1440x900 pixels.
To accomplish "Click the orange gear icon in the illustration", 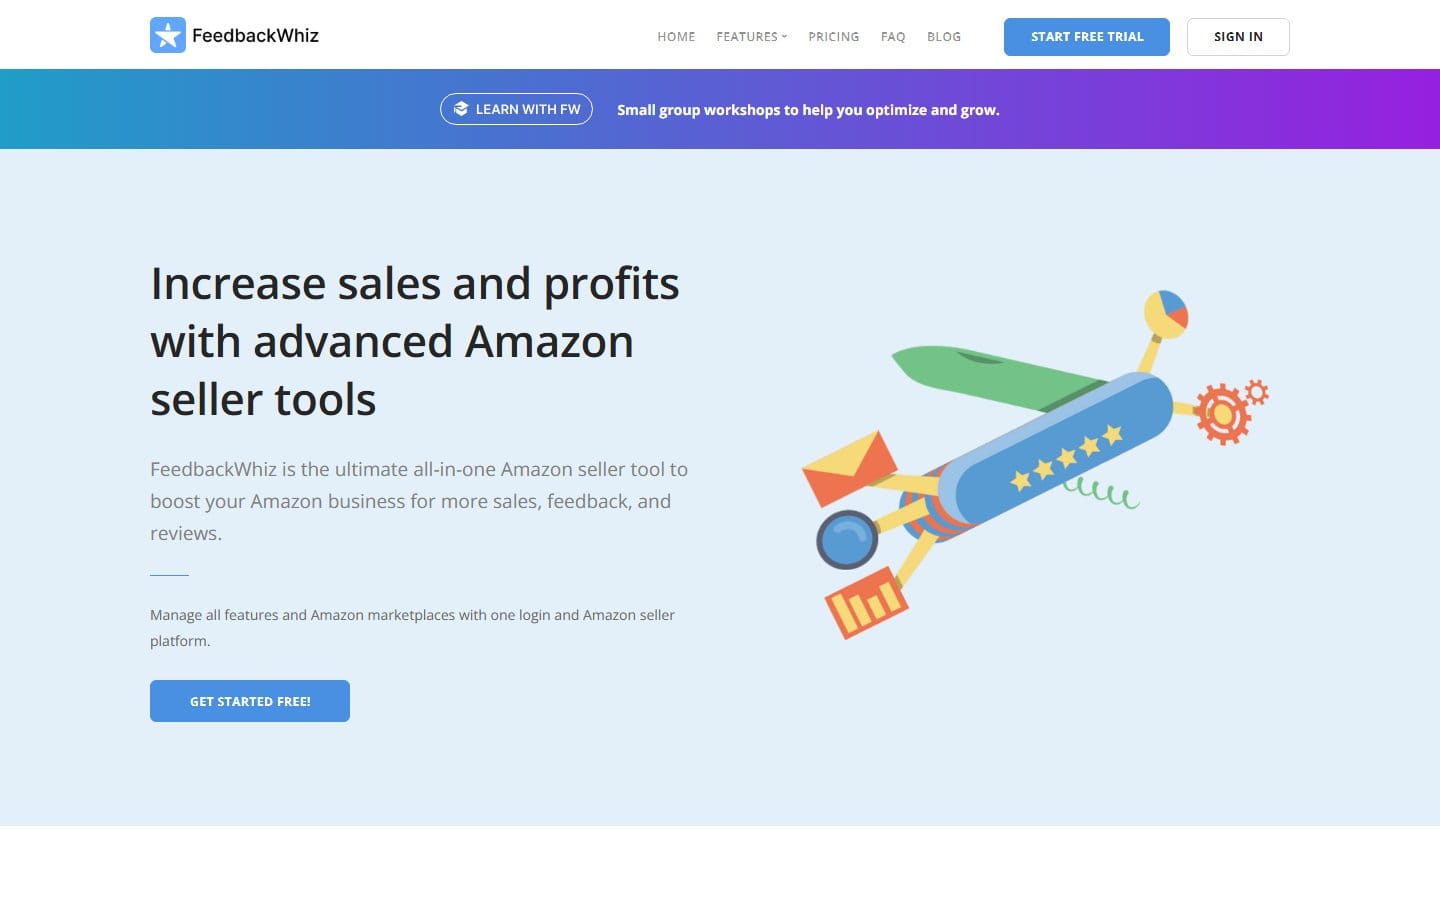I will [x=1222, y=413].
